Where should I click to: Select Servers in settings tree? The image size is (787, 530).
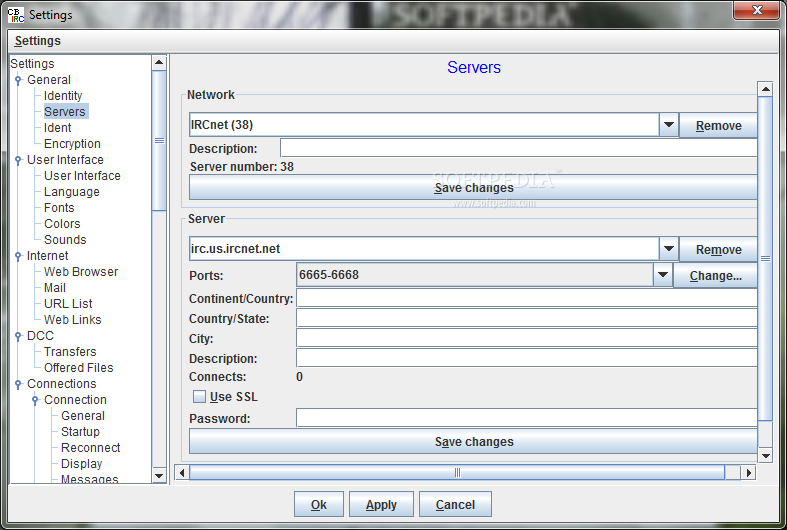(65, 111)
